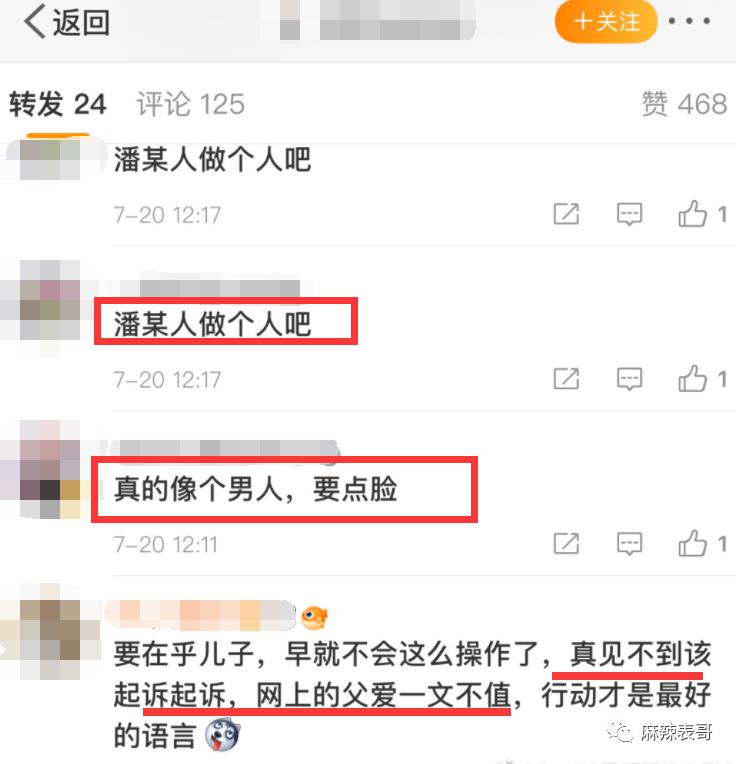This screenshot has height=764, width=736.
Task: Open the first commenter's blurred avatar
Action: (50, 159)
